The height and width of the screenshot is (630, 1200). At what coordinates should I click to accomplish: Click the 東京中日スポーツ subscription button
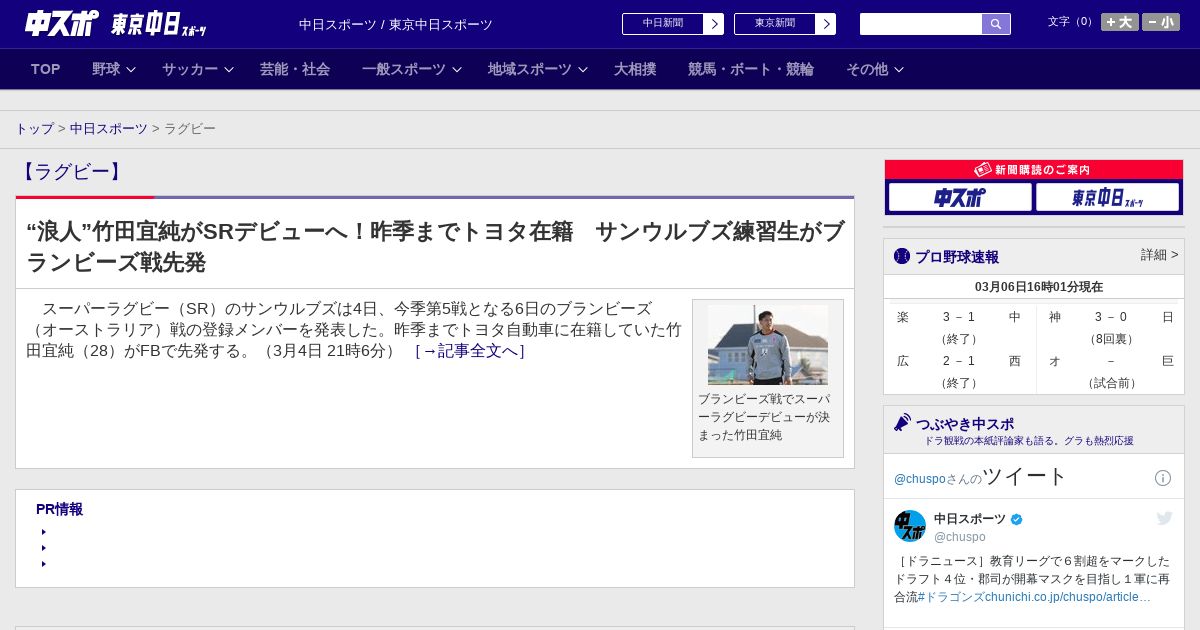point(1108,198)
